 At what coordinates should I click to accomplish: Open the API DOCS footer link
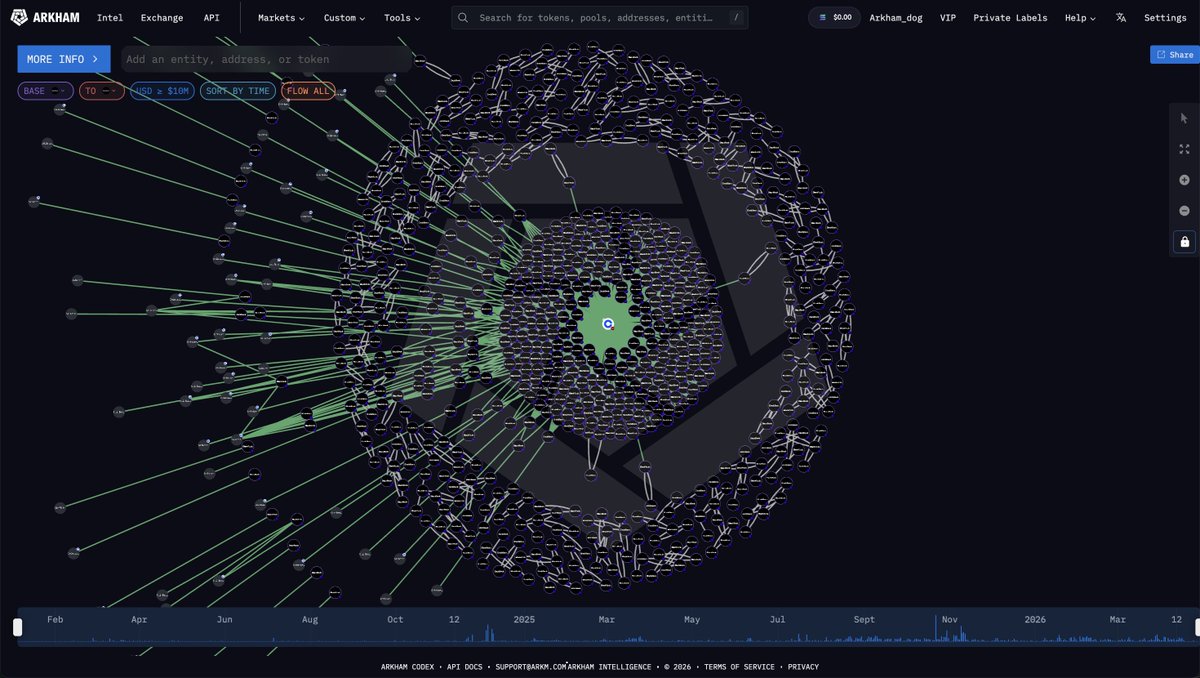[x=466, y=667]
